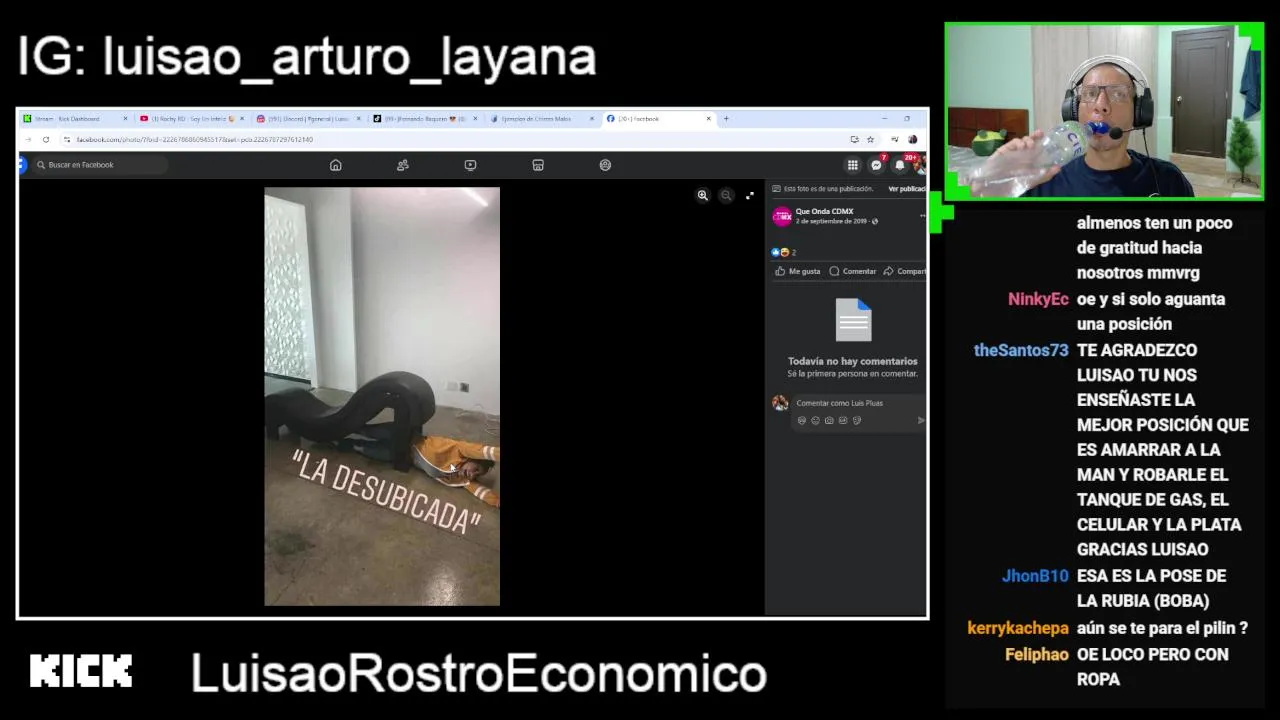Insert an emoji in the comment
1280x720 pixels.
pos(815,421)
